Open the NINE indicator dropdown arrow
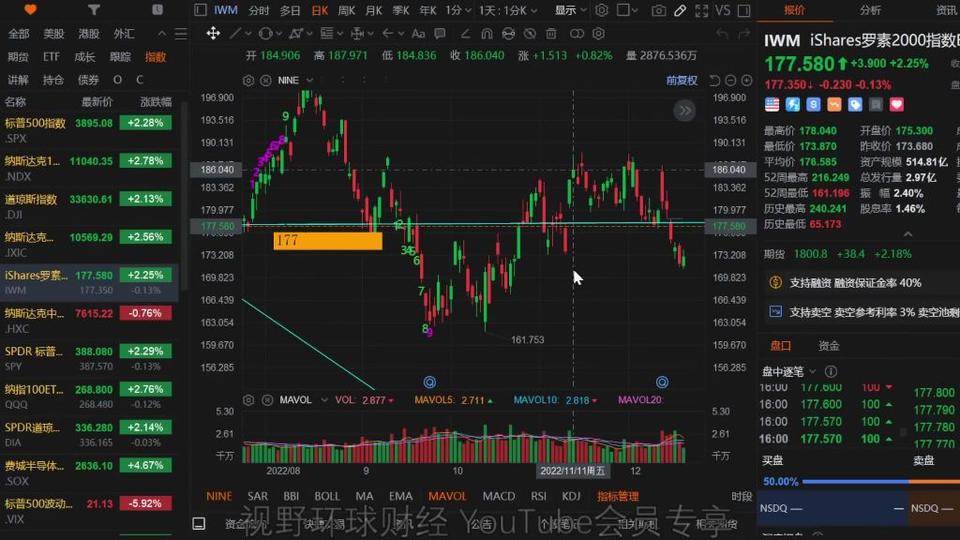Screen dimensions: 960x540 click(x=310, y=80)
